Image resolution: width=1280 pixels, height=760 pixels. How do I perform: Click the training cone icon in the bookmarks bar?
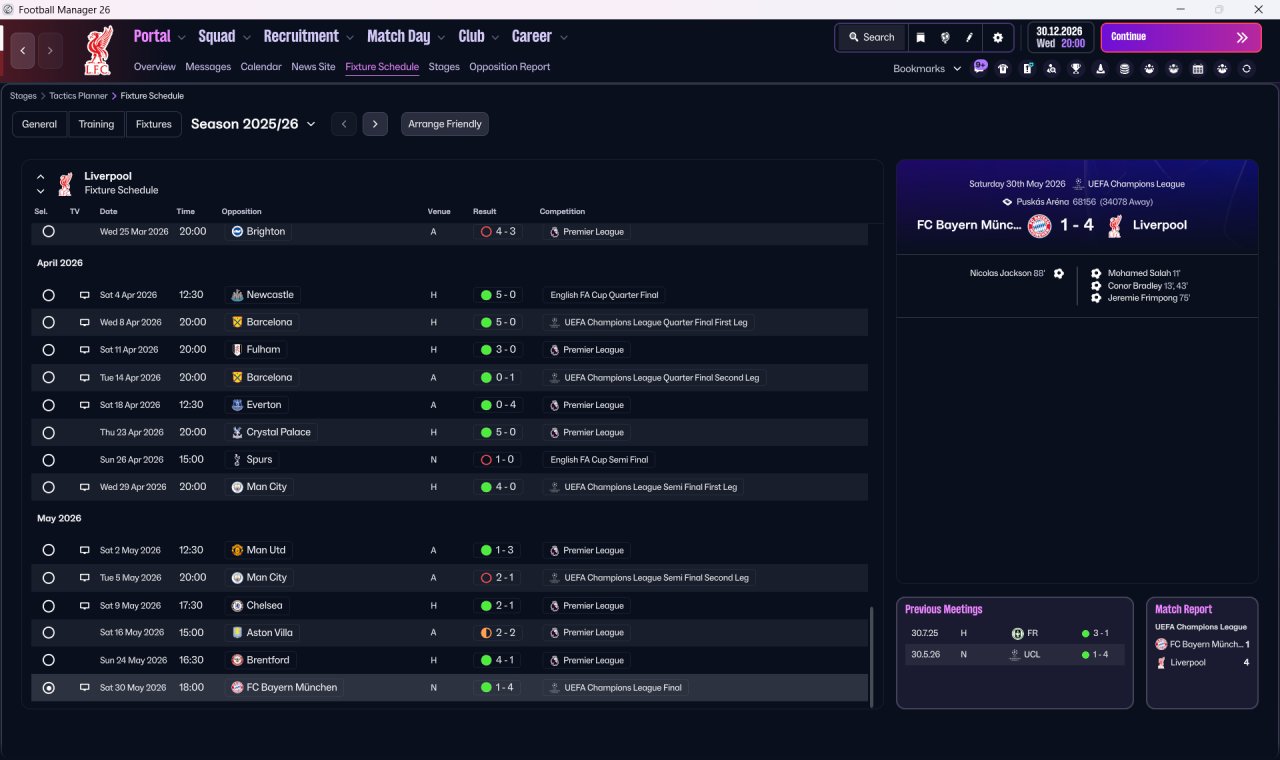click(1100, 69)
